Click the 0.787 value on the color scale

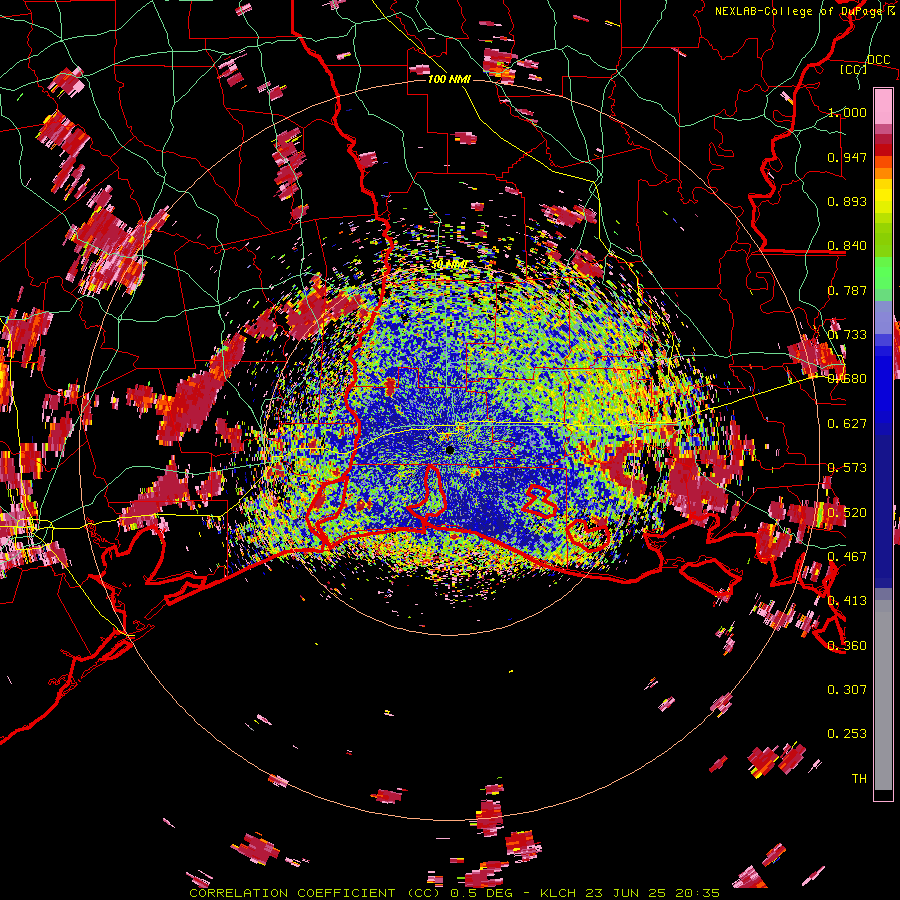click(847, 290)
